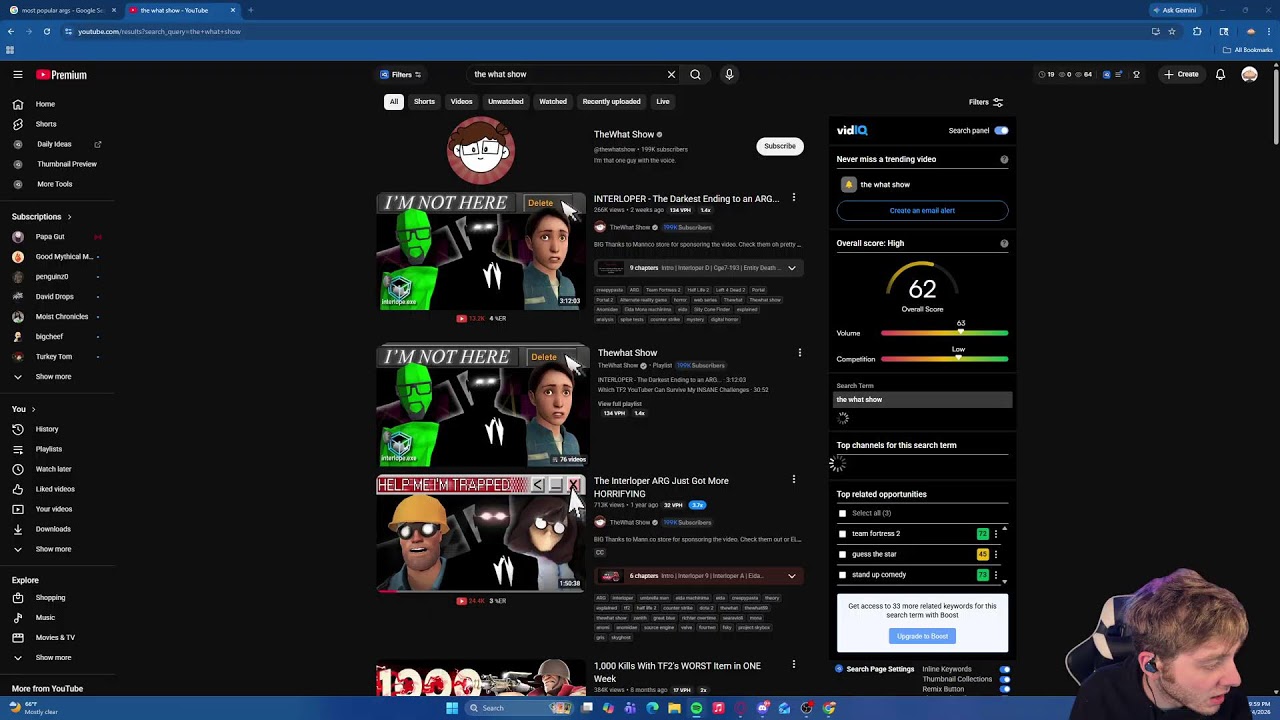Open Microsoft Edge from the taskbar

coord(652,708)
